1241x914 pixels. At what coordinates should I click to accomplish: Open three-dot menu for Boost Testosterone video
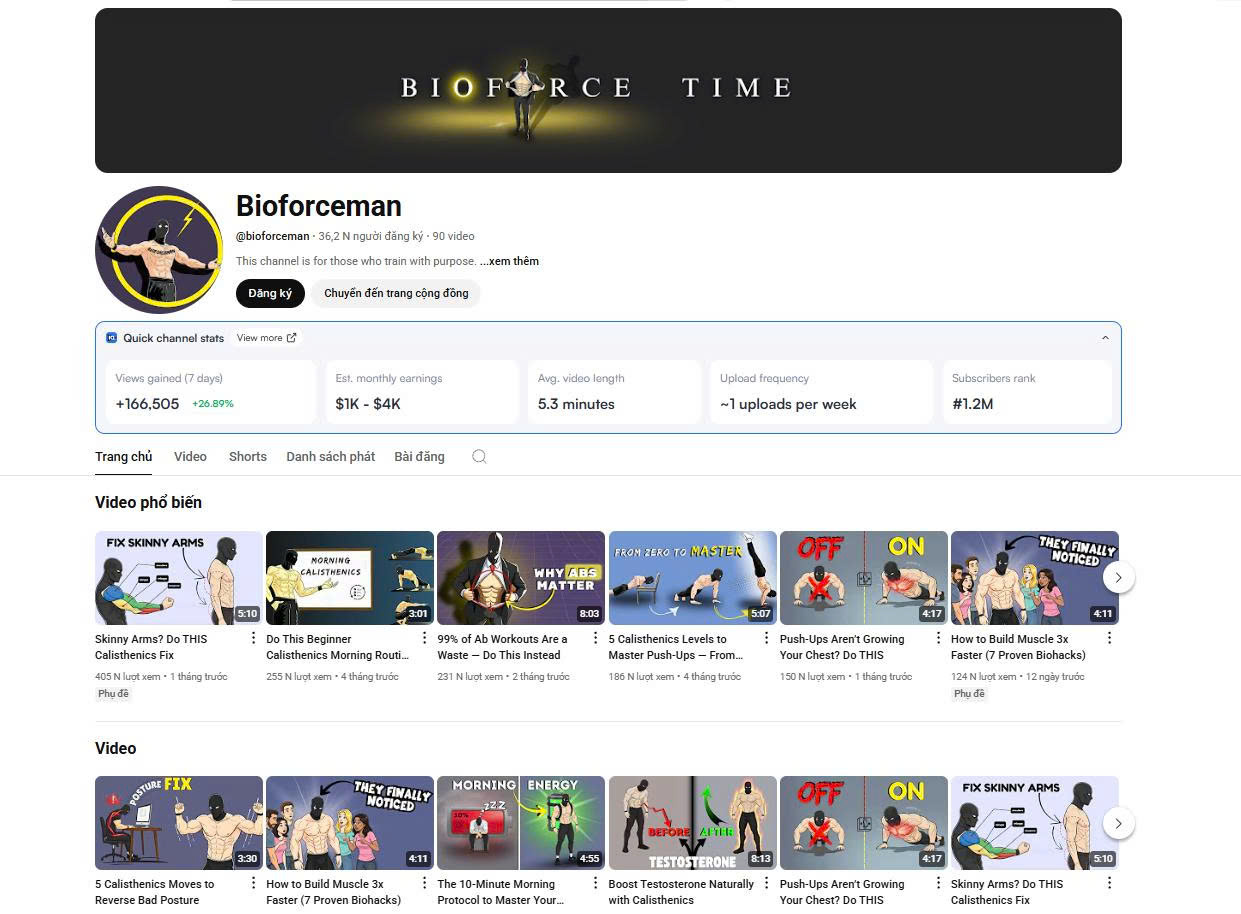click(x=767, y=884)
